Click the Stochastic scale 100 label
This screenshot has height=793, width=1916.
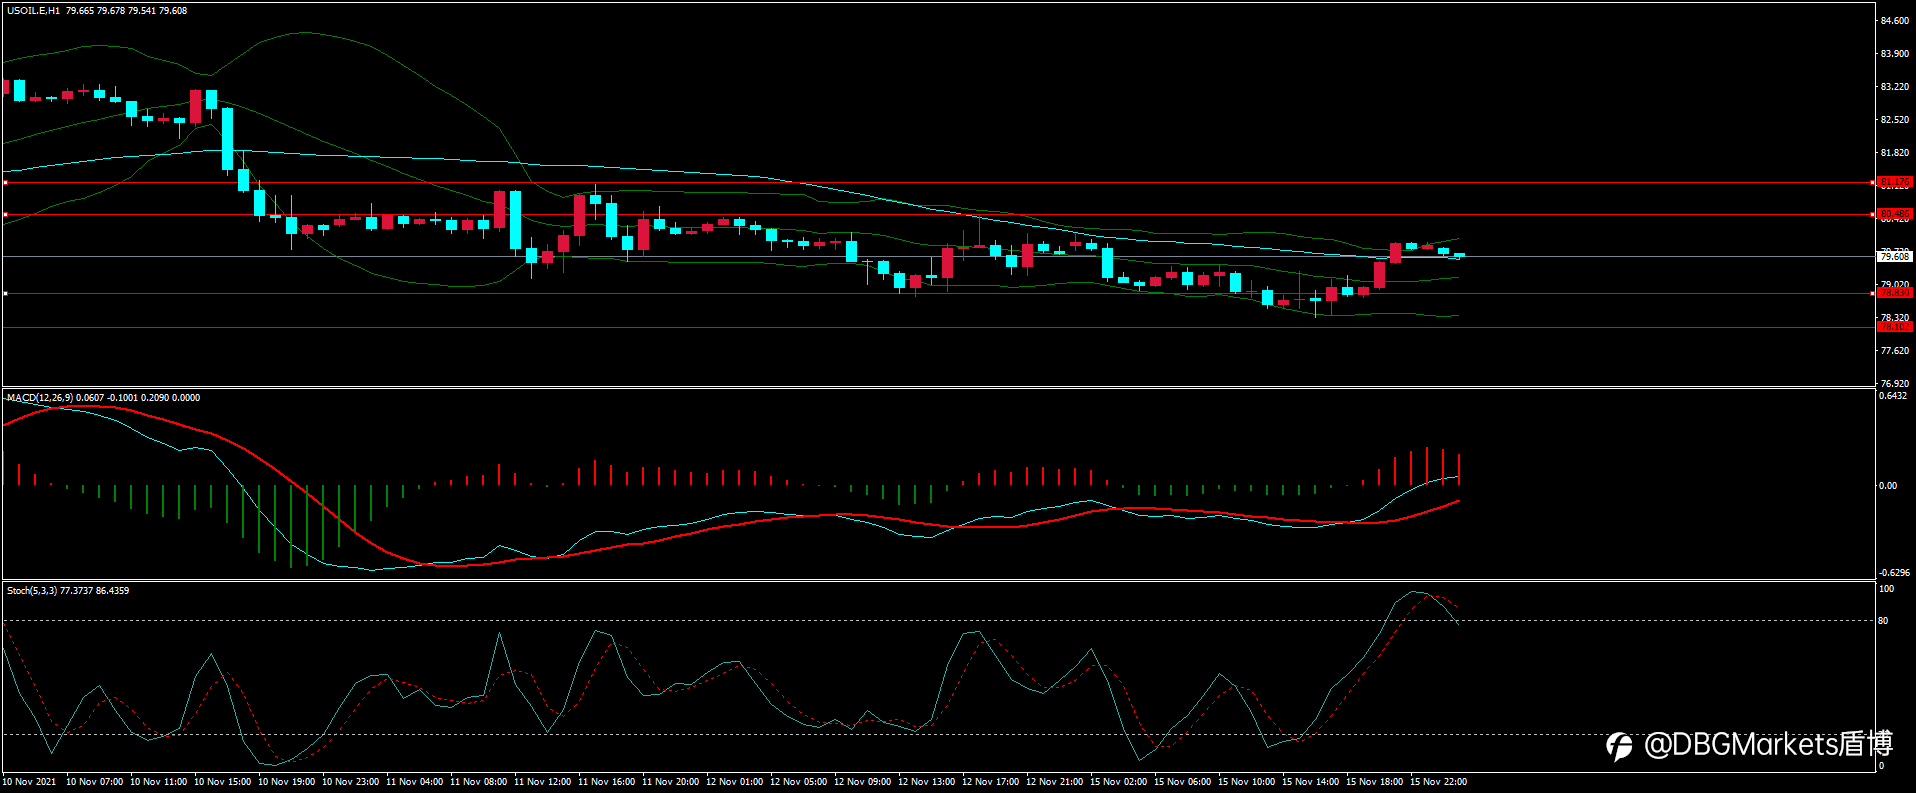pos(1886,589)
